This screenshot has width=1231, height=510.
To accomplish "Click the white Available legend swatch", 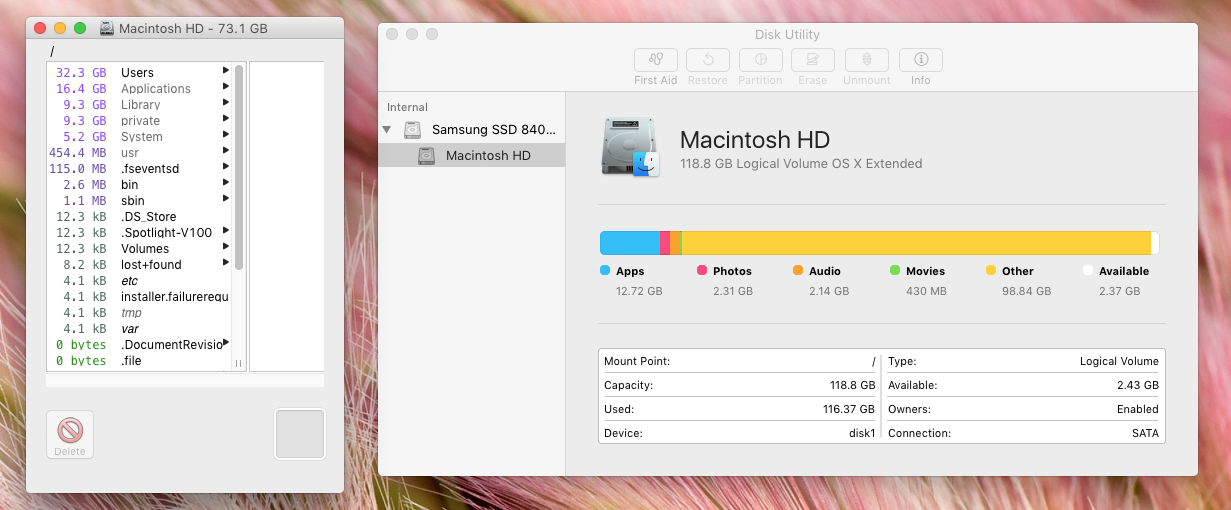I will click(x=1088, y=270).
